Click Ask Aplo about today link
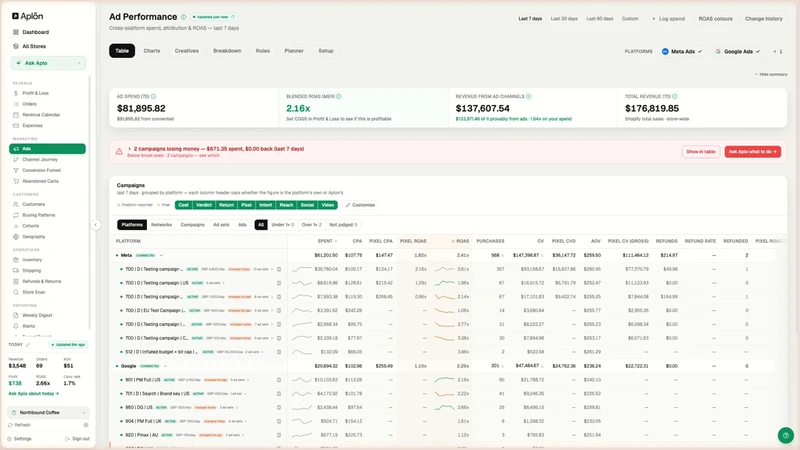This screenshot has height=450, width=800. 34,394
